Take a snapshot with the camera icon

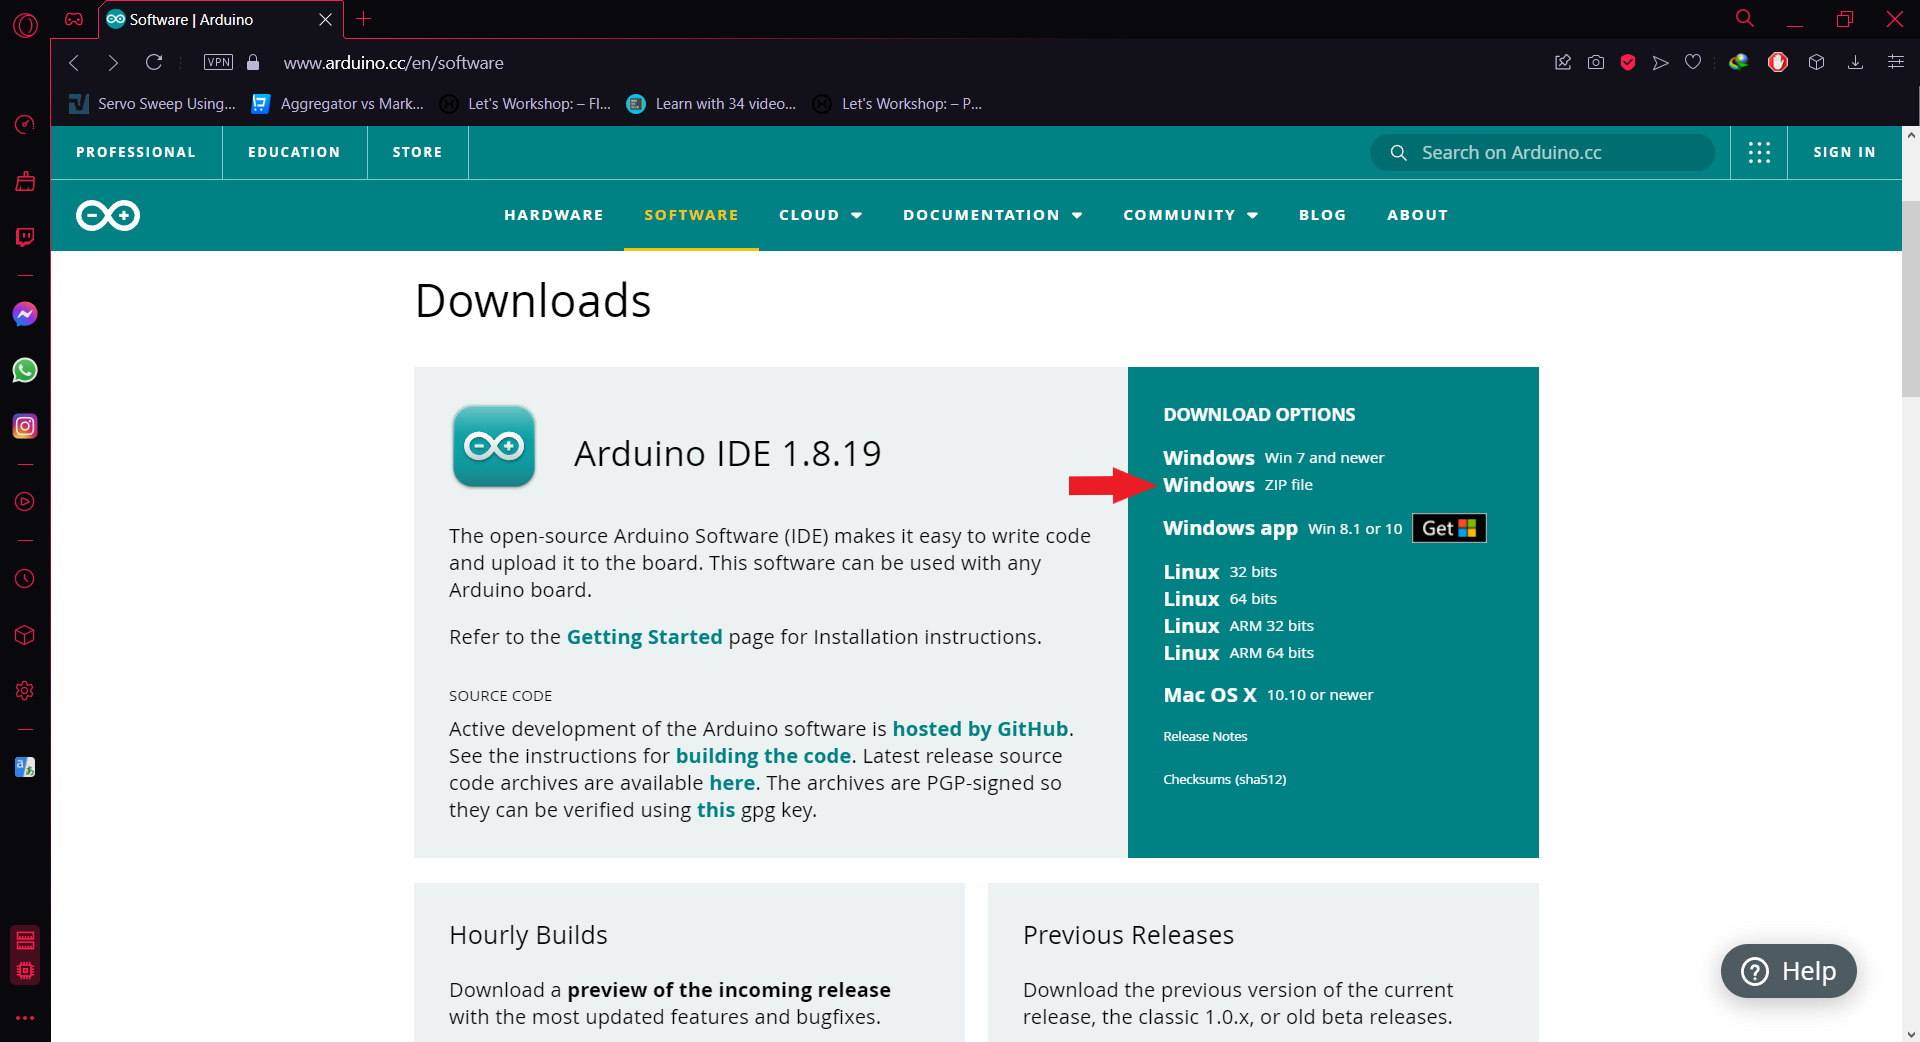pos(1596,62)
